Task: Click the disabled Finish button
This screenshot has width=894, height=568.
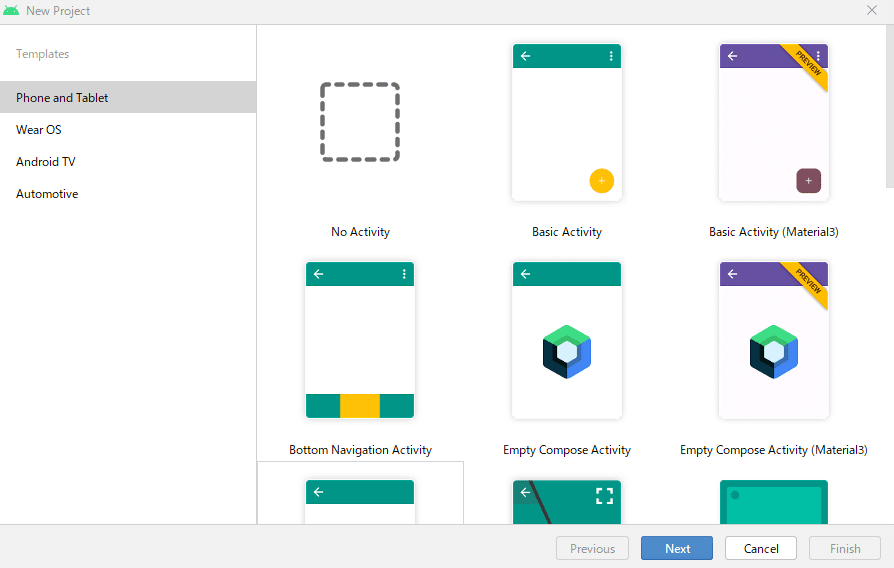Action: coord(845,548)
